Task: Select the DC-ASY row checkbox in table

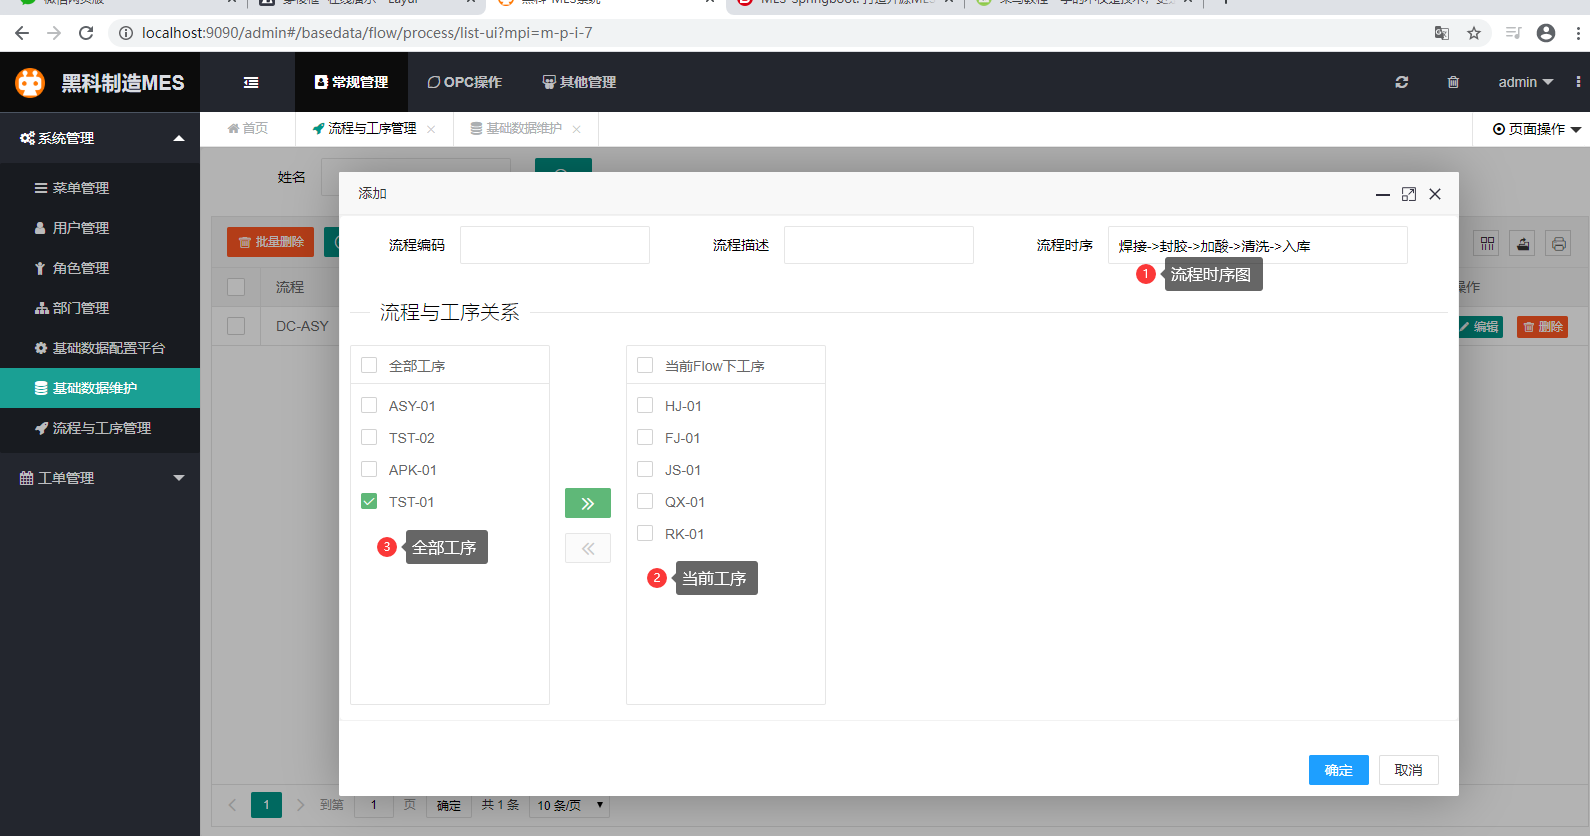Action: coord(236,326)
